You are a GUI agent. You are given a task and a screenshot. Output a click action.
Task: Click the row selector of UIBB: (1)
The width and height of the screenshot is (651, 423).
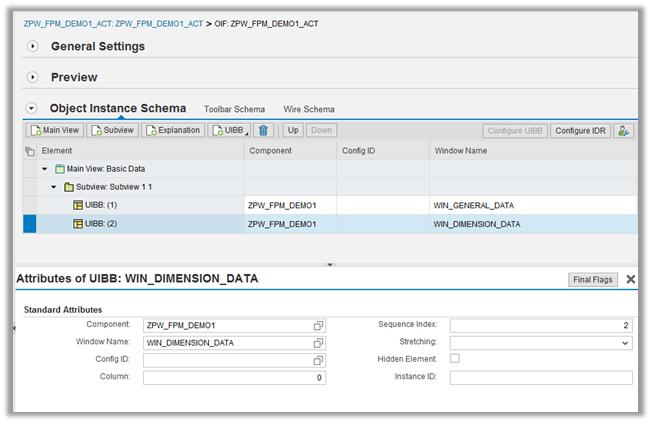click(30, 205)
